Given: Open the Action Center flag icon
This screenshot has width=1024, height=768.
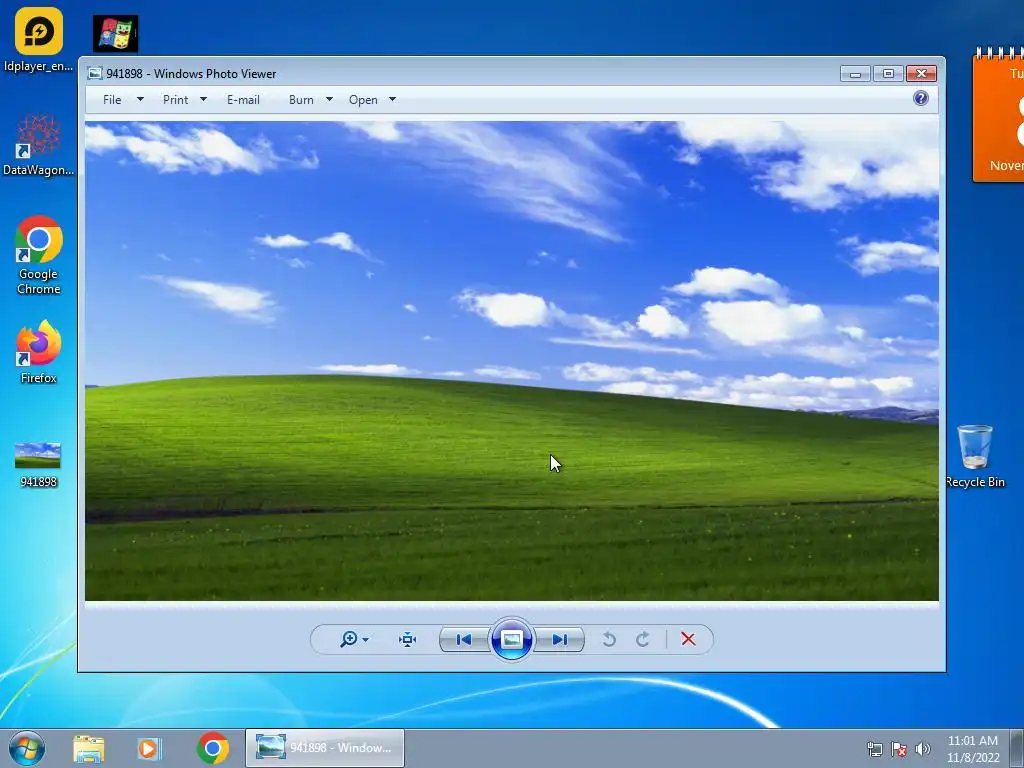Looking at the screenshot, I should click(899, 749).
